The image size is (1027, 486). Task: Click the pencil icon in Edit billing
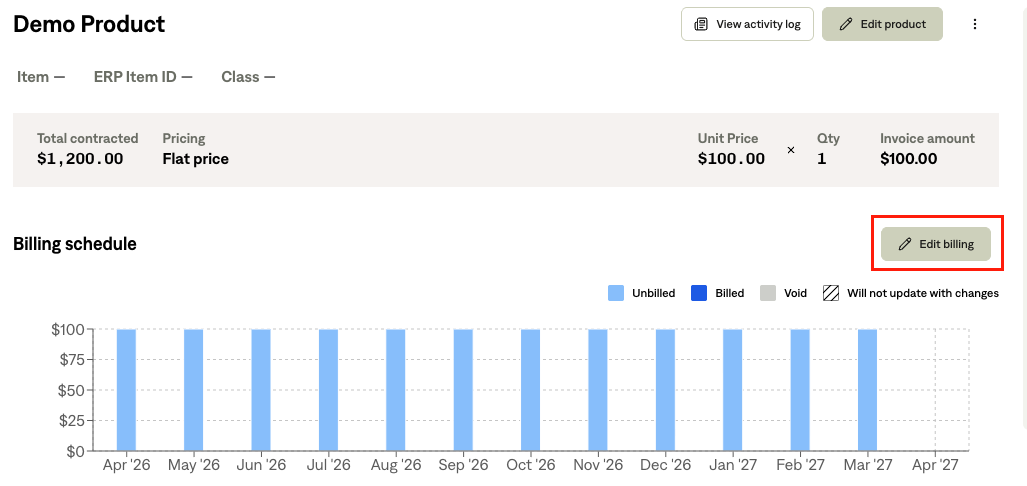tap(905, 244)
